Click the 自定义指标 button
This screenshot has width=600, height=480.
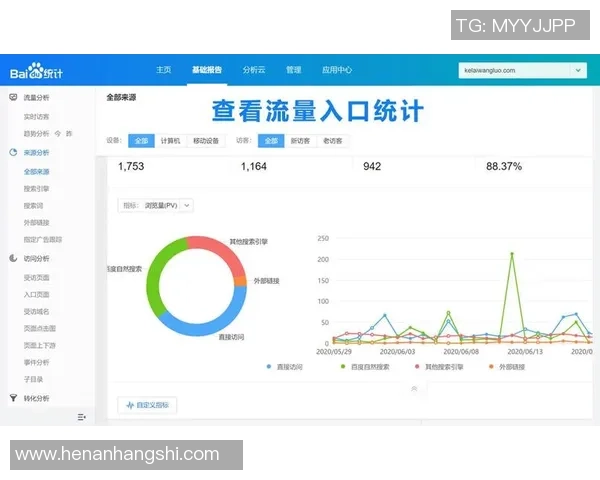point(147,405)
